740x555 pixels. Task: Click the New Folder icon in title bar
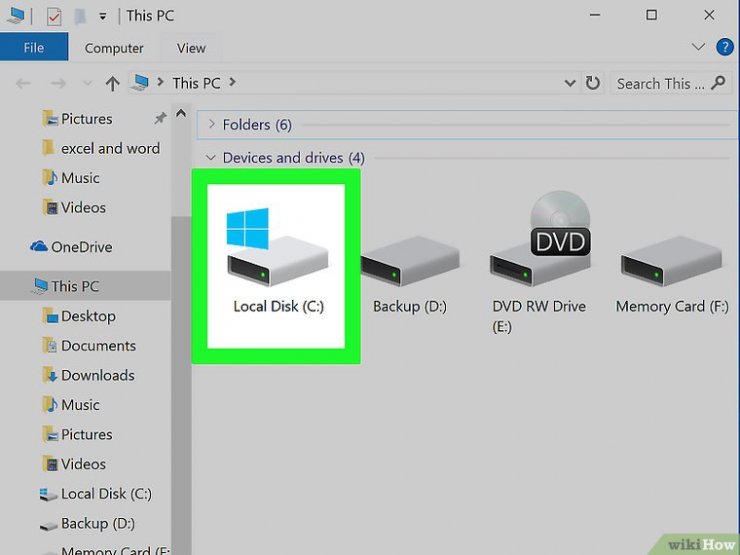tap(80, 17)
